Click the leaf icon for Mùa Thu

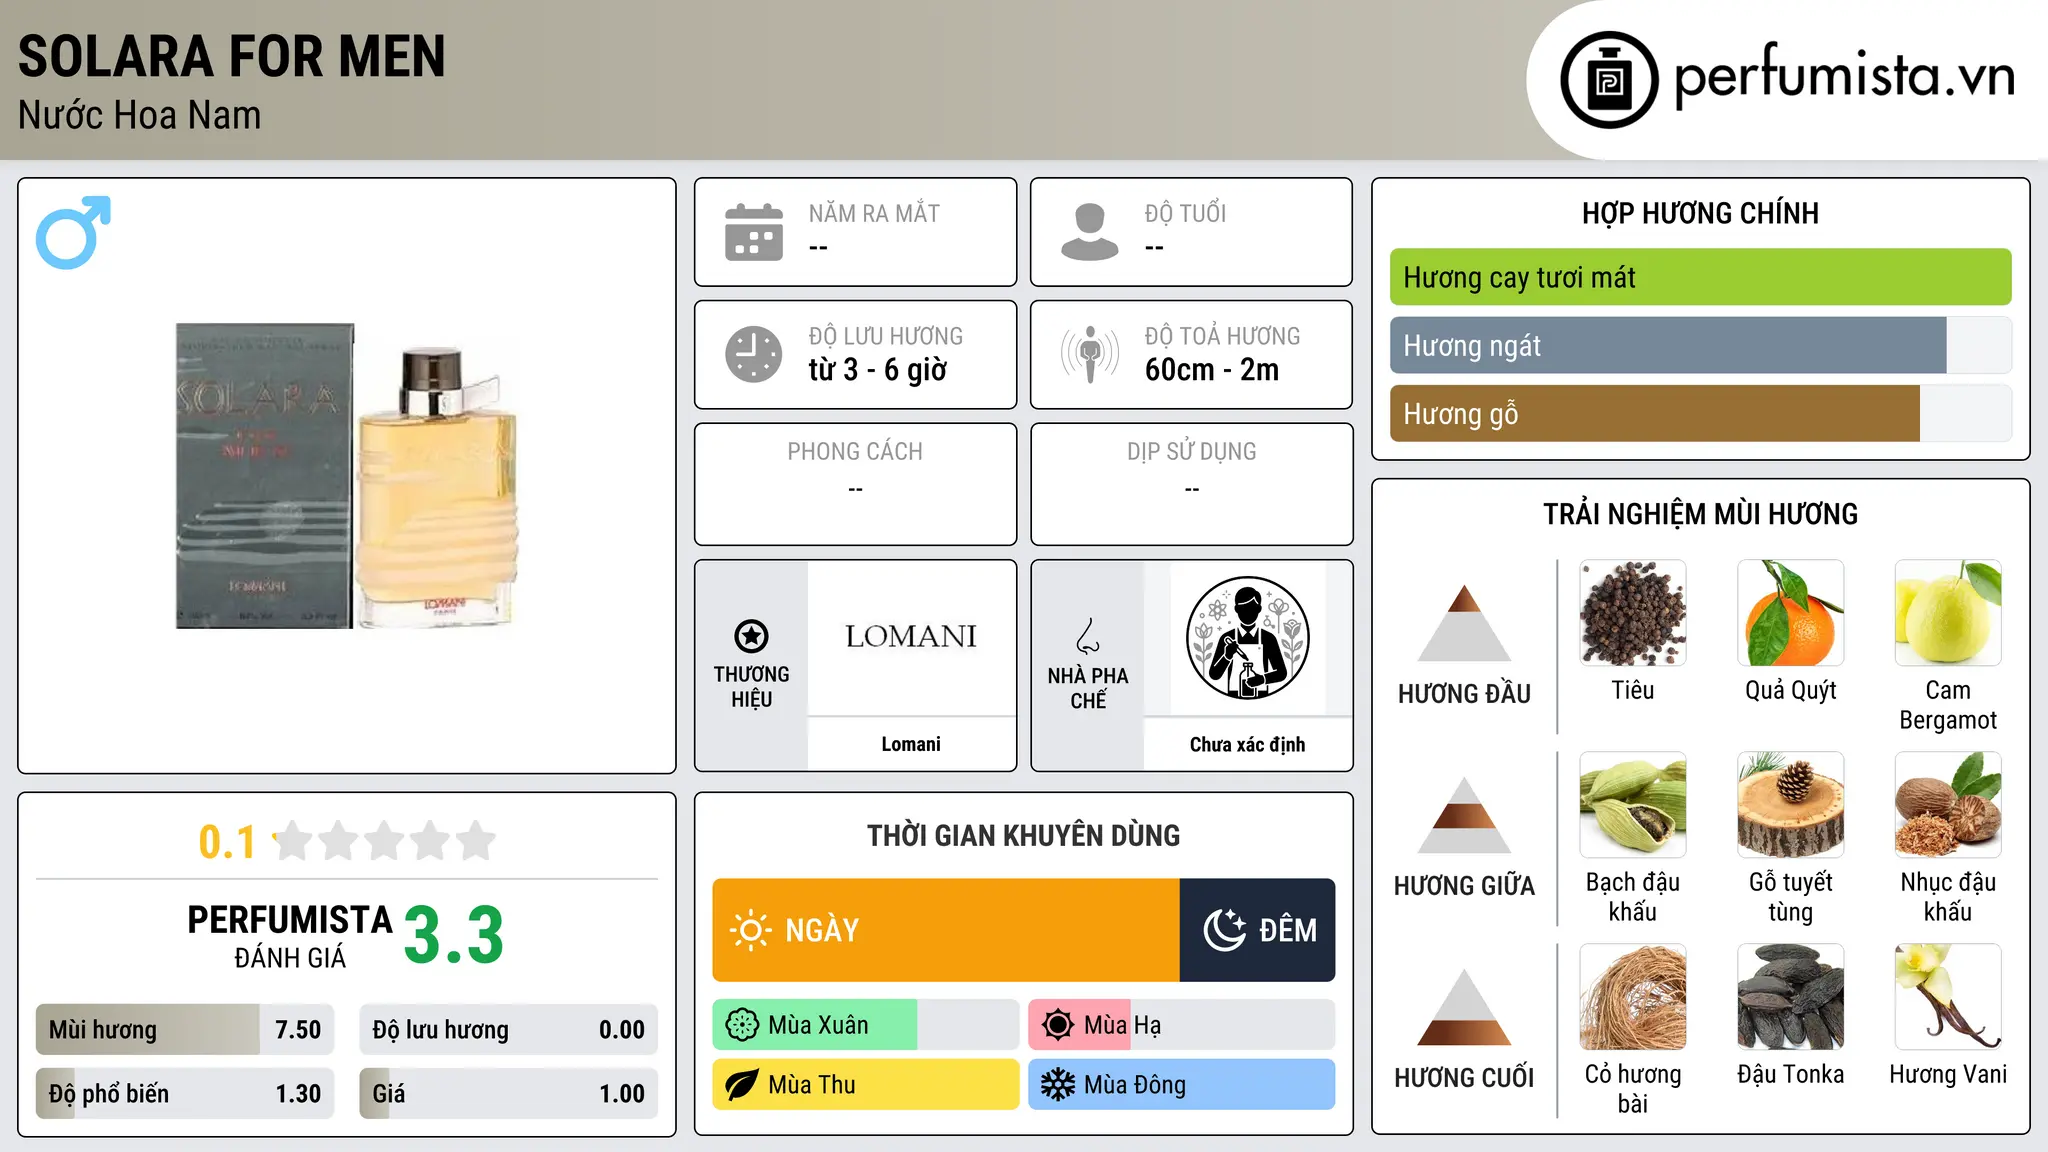point(742,1085)
